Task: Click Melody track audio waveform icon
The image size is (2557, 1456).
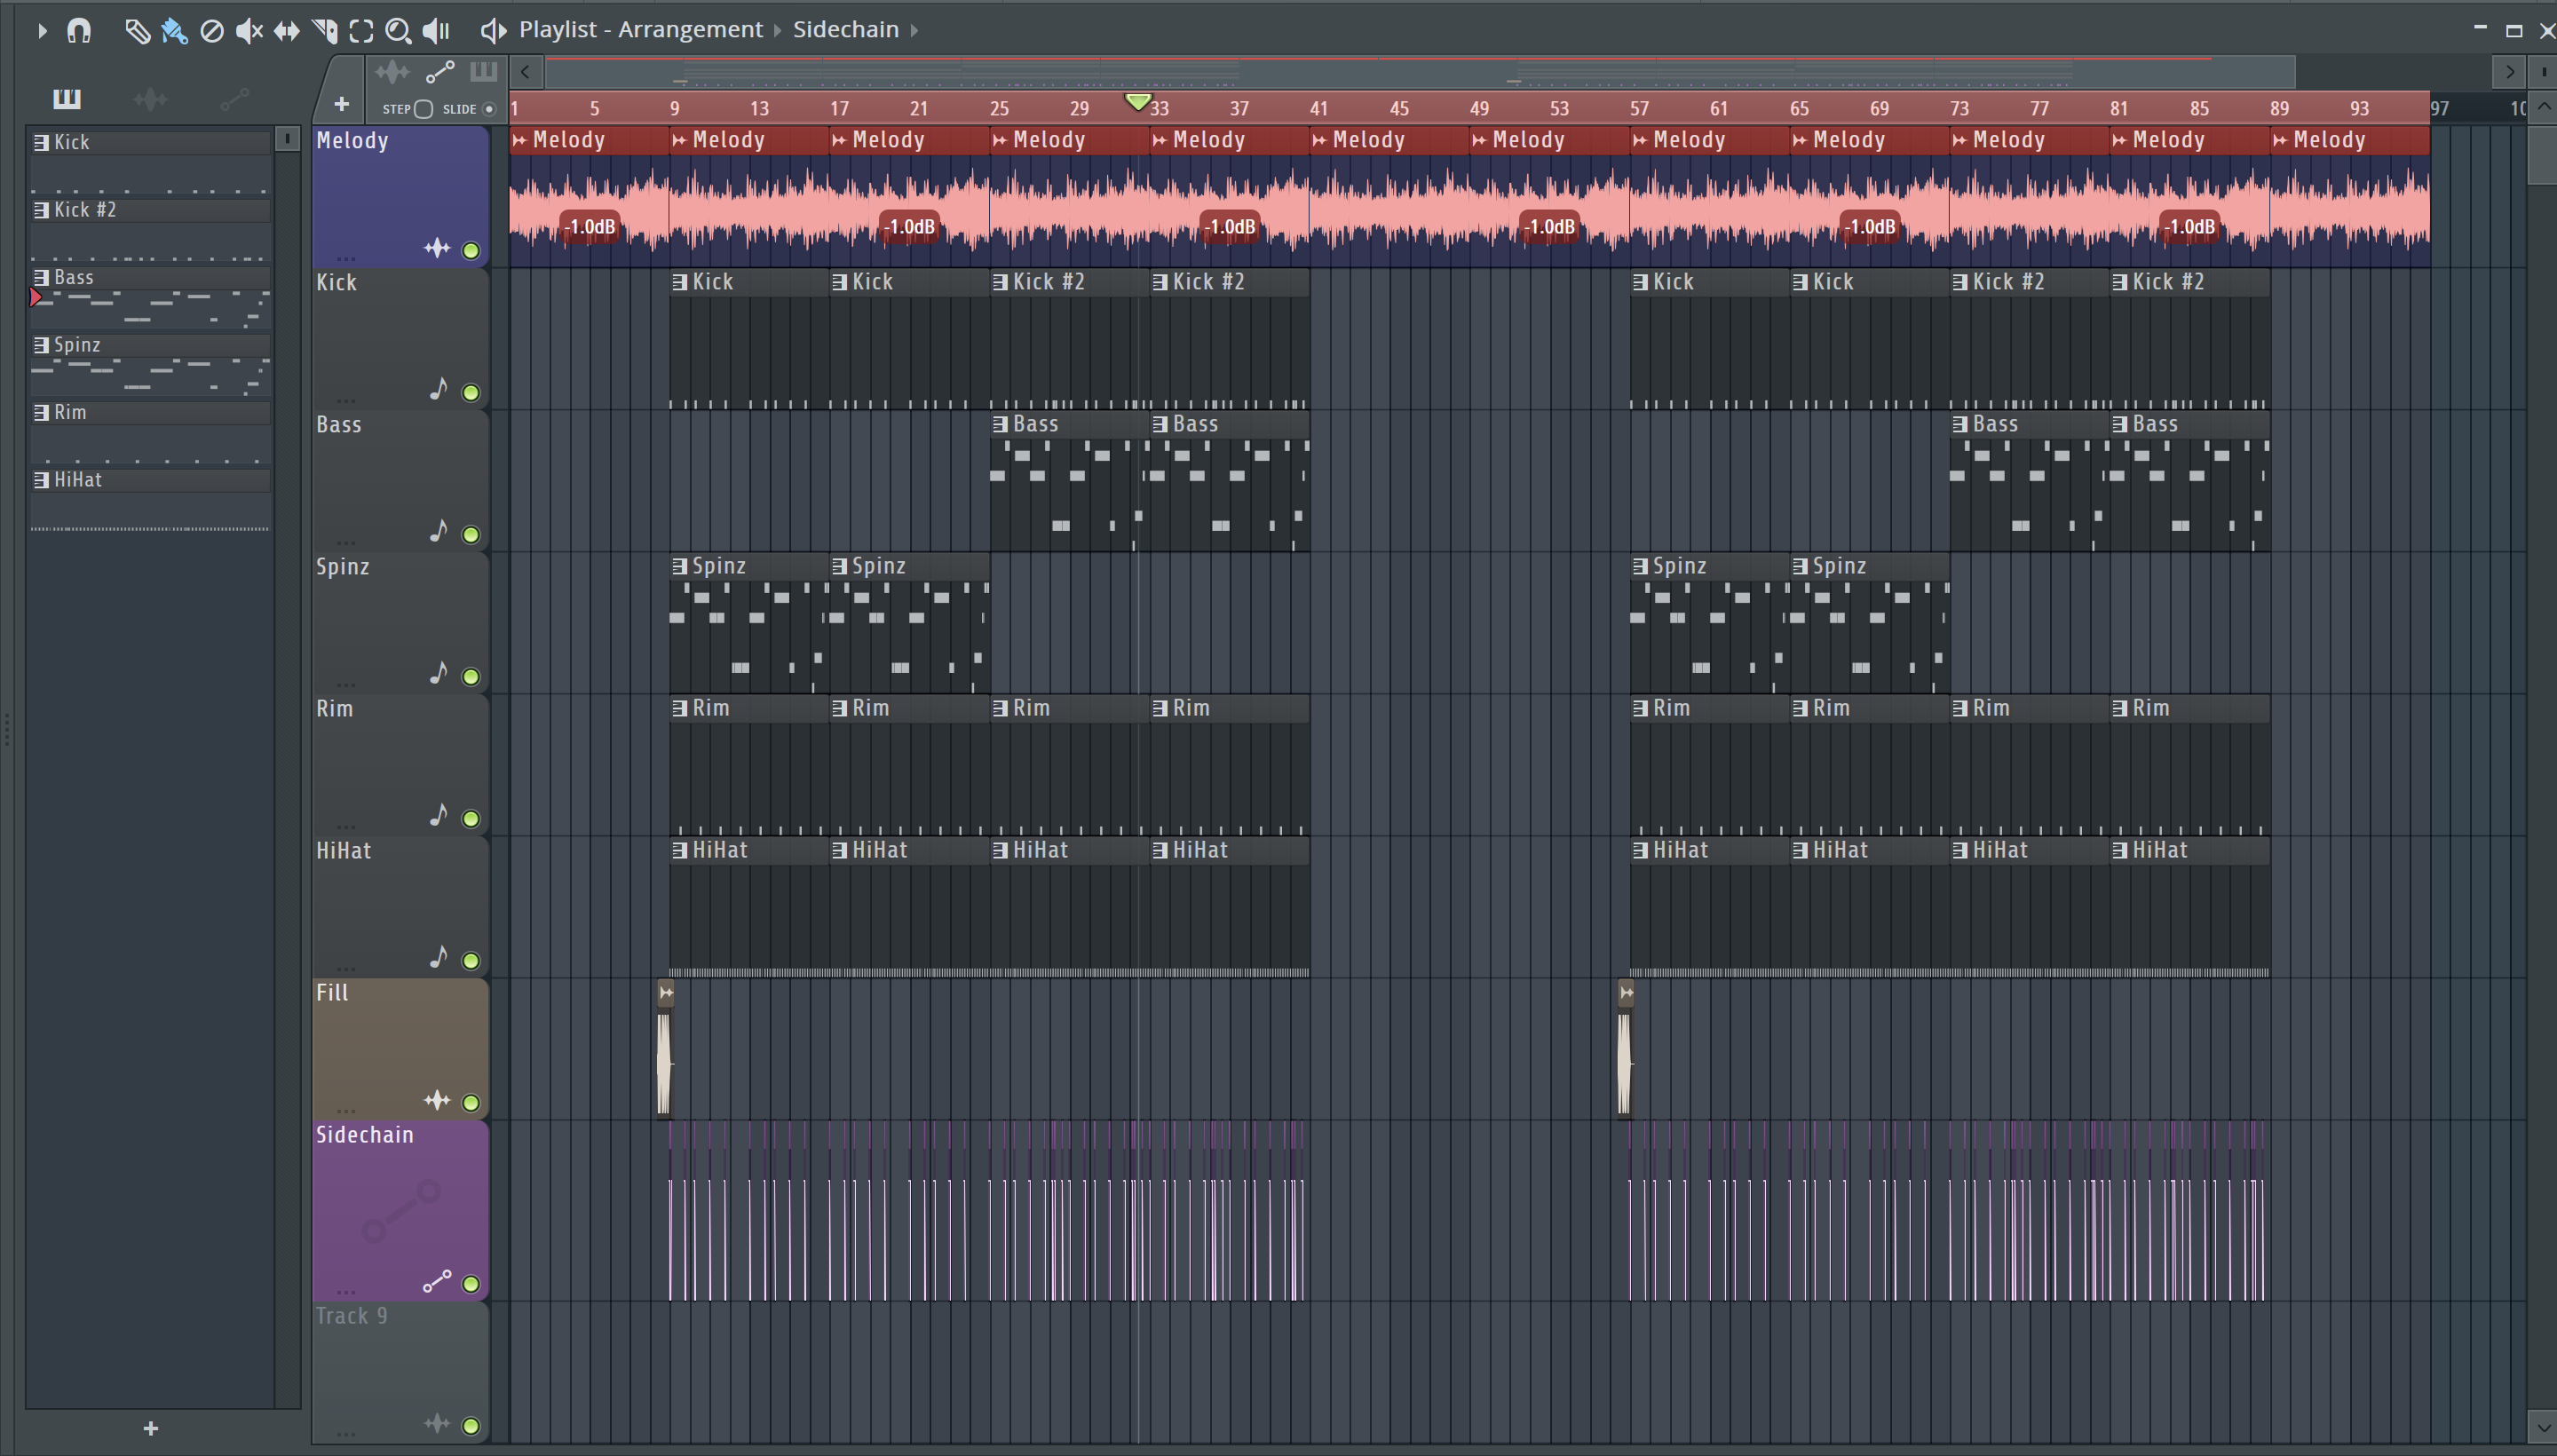Action: [x=437, y=248]
